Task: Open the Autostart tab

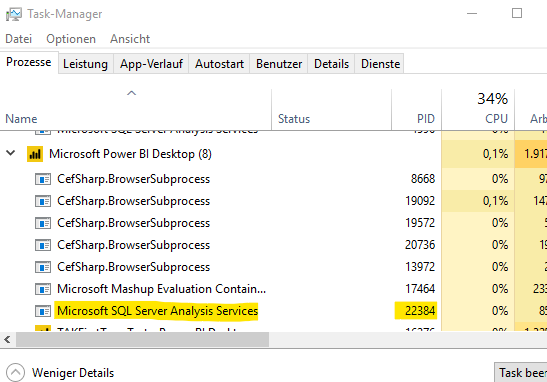Action: [x=219, y=64]
